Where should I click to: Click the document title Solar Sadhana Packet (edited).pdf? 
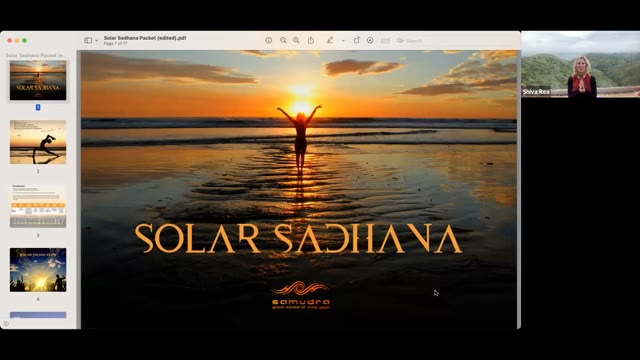pyautogui.click(x=145, y=38)
